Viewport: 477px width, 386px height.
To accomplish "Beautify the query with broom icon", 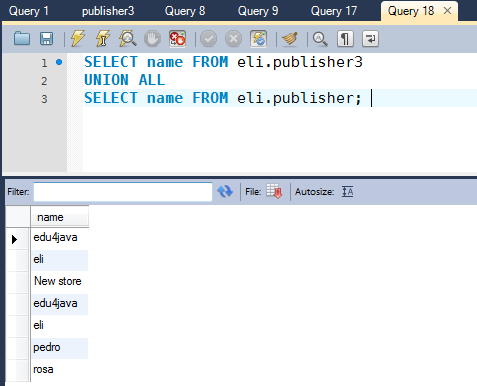I will pyautogui.click(x=290, y=39).
